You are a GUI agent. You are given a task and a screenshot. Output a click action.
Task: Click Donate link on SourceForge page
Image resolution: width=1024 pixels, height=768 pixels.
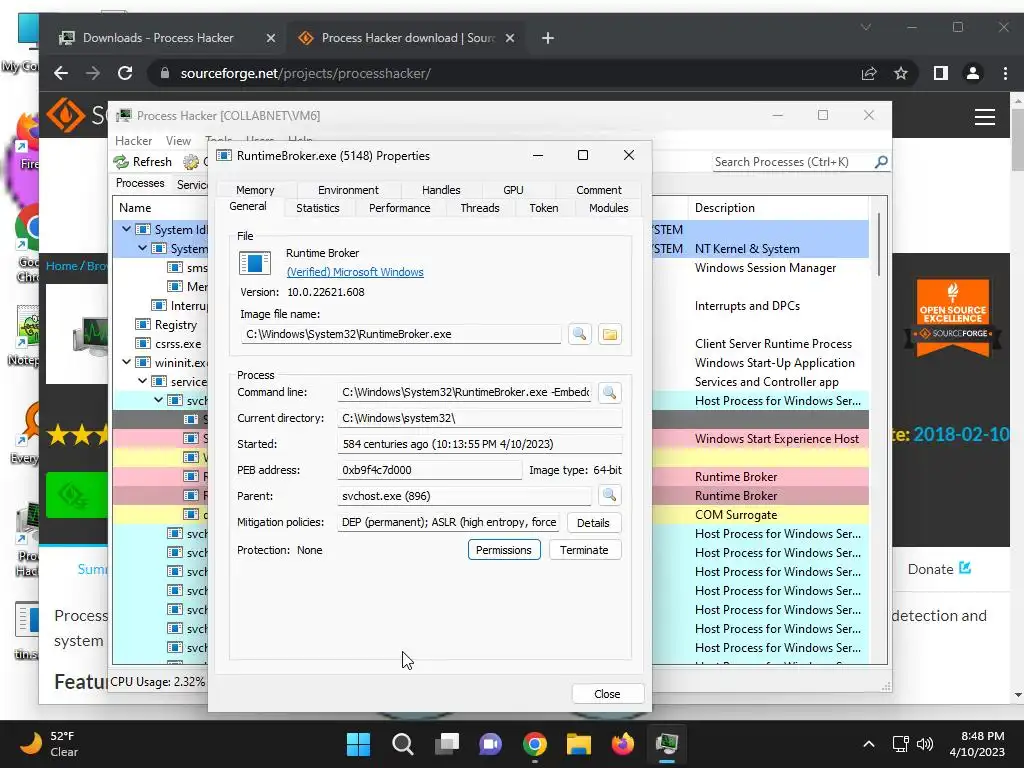click(x=939, y=569)
